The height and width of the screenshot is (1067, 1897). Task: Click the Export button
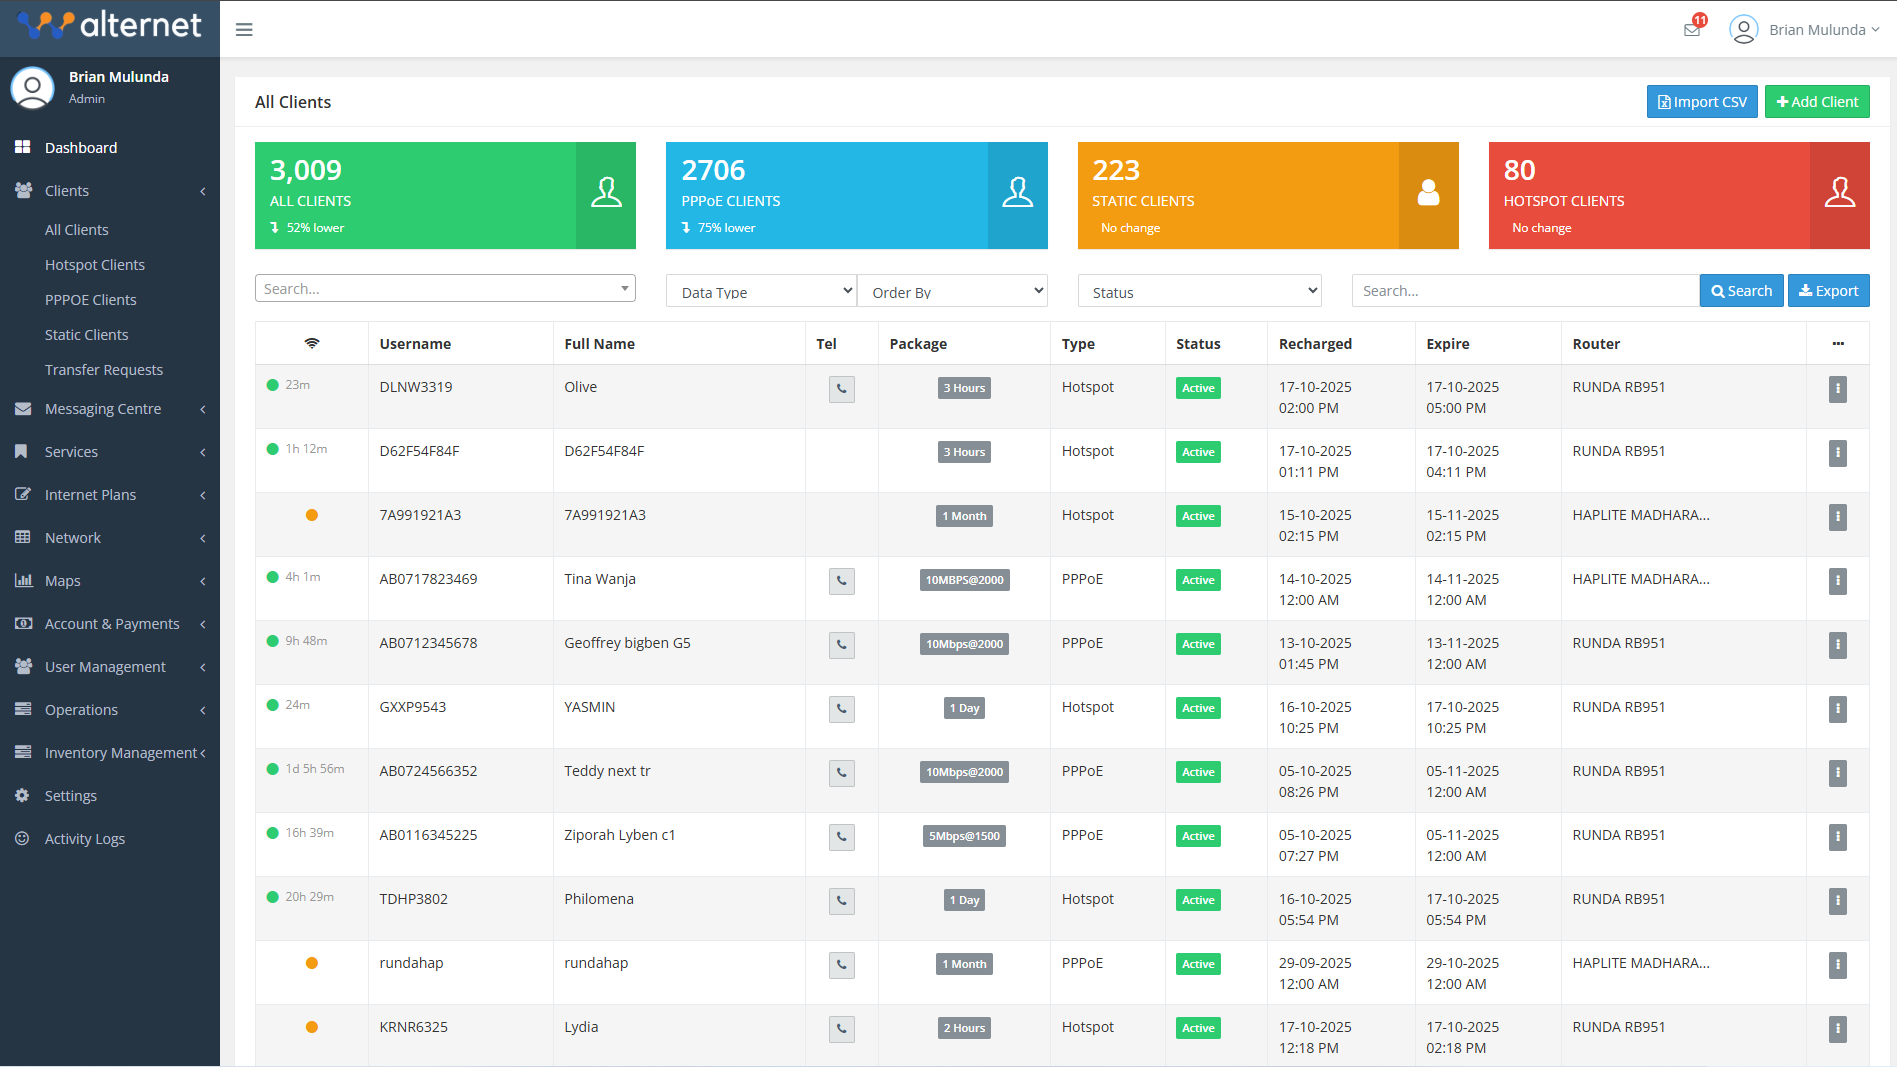[1828, 290]
